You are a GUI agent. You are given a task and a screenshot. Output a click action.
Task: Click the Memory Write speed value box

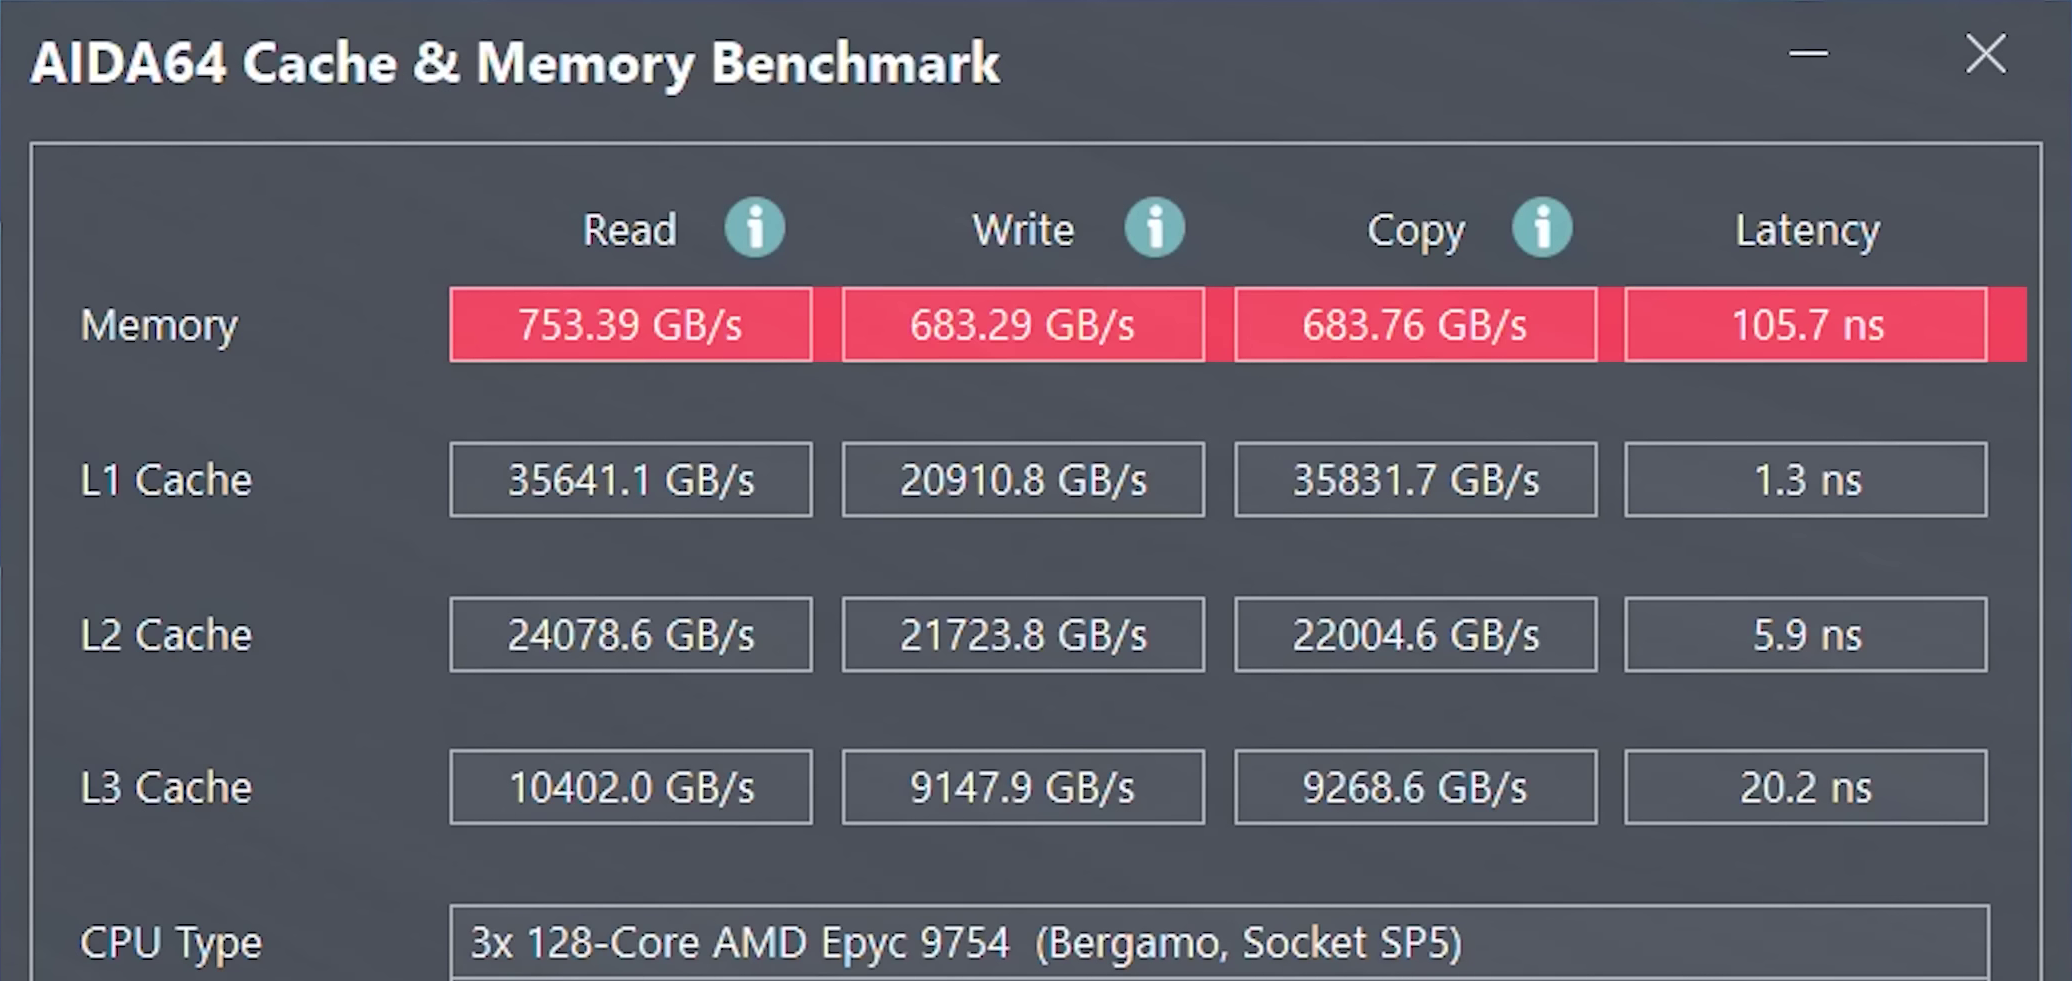point(1022,324)
